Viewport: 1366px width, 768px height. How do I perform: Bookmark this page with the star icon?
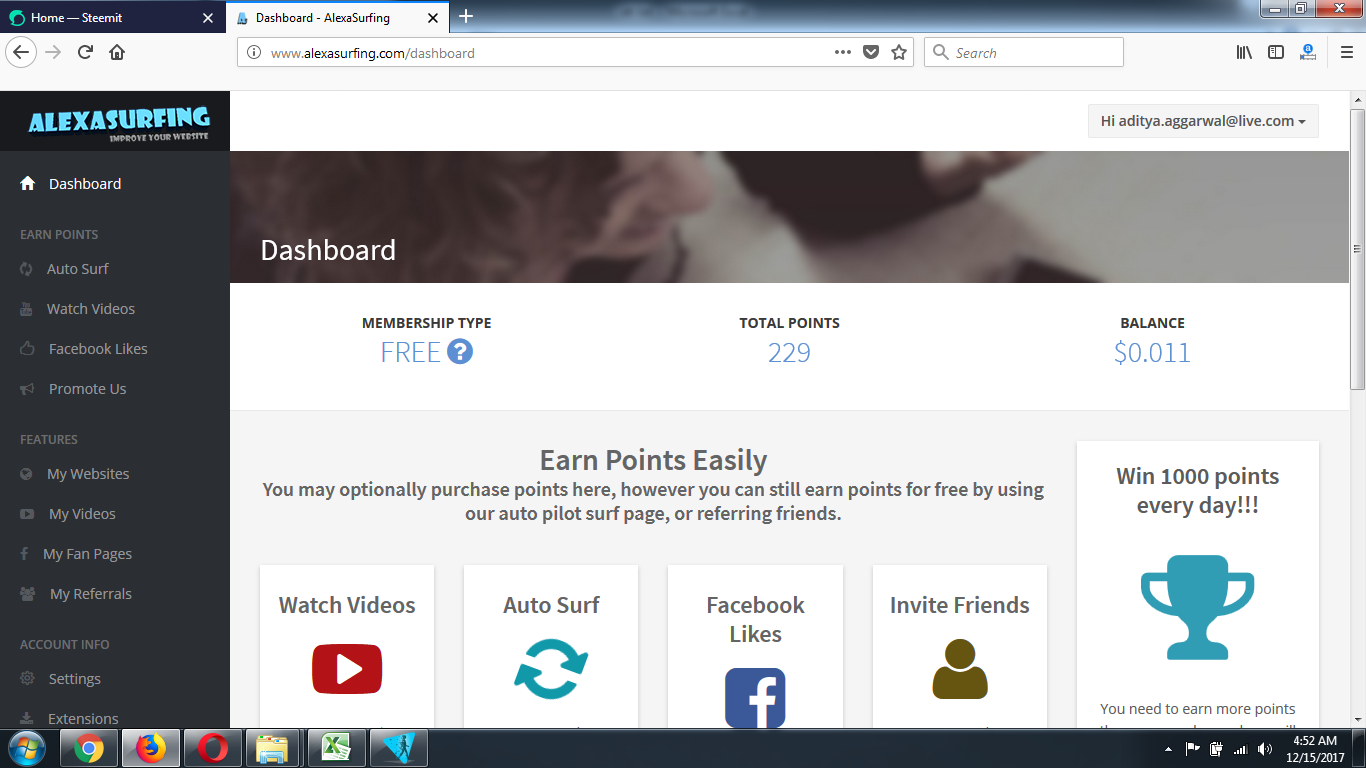899,52
